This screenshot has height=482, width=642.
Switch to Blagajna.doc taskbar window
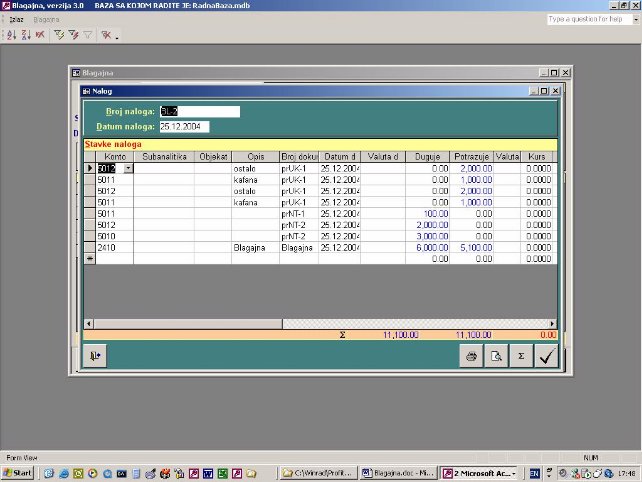(x=396, y=472)
